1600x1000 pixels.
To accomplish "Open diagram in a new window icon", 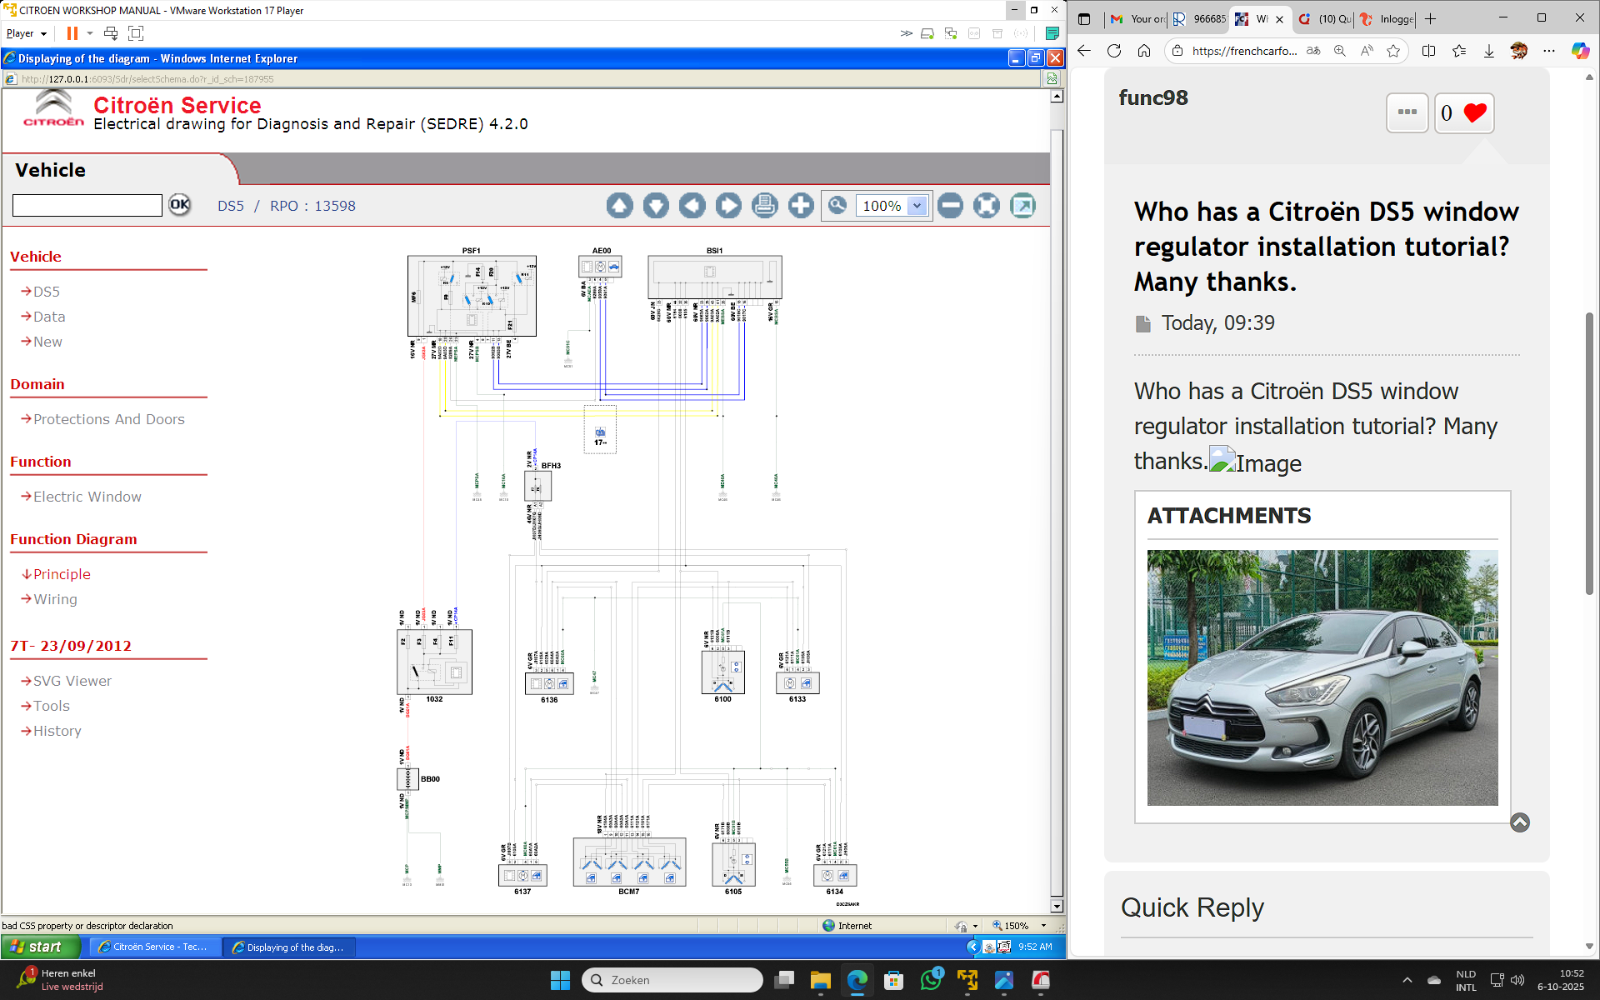I will pos(1023,205).
